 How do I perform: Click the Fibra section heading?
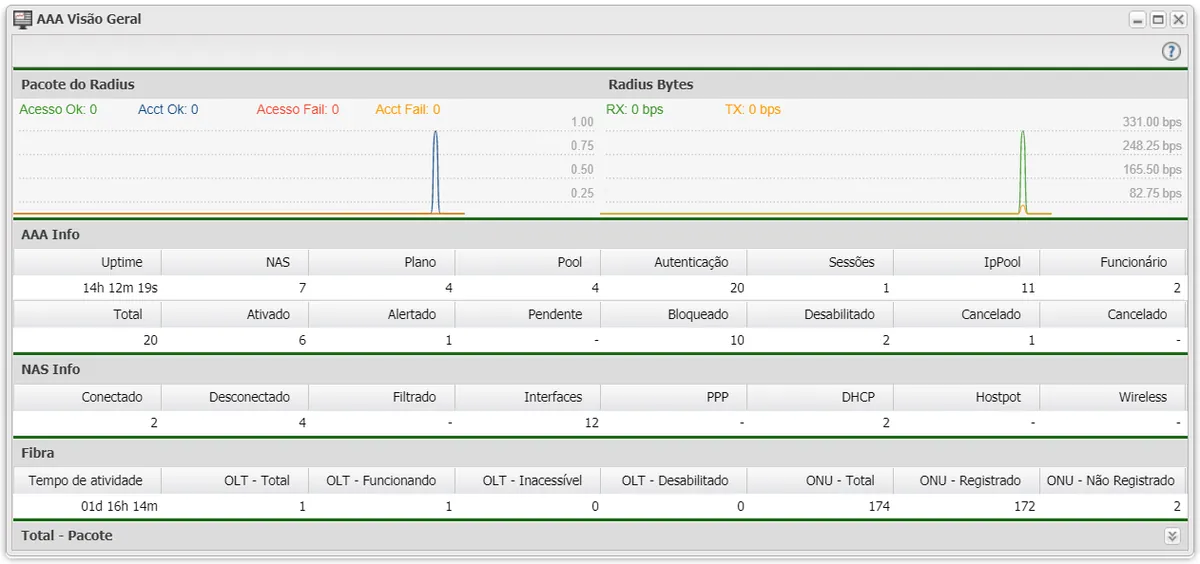click(38, 453)
